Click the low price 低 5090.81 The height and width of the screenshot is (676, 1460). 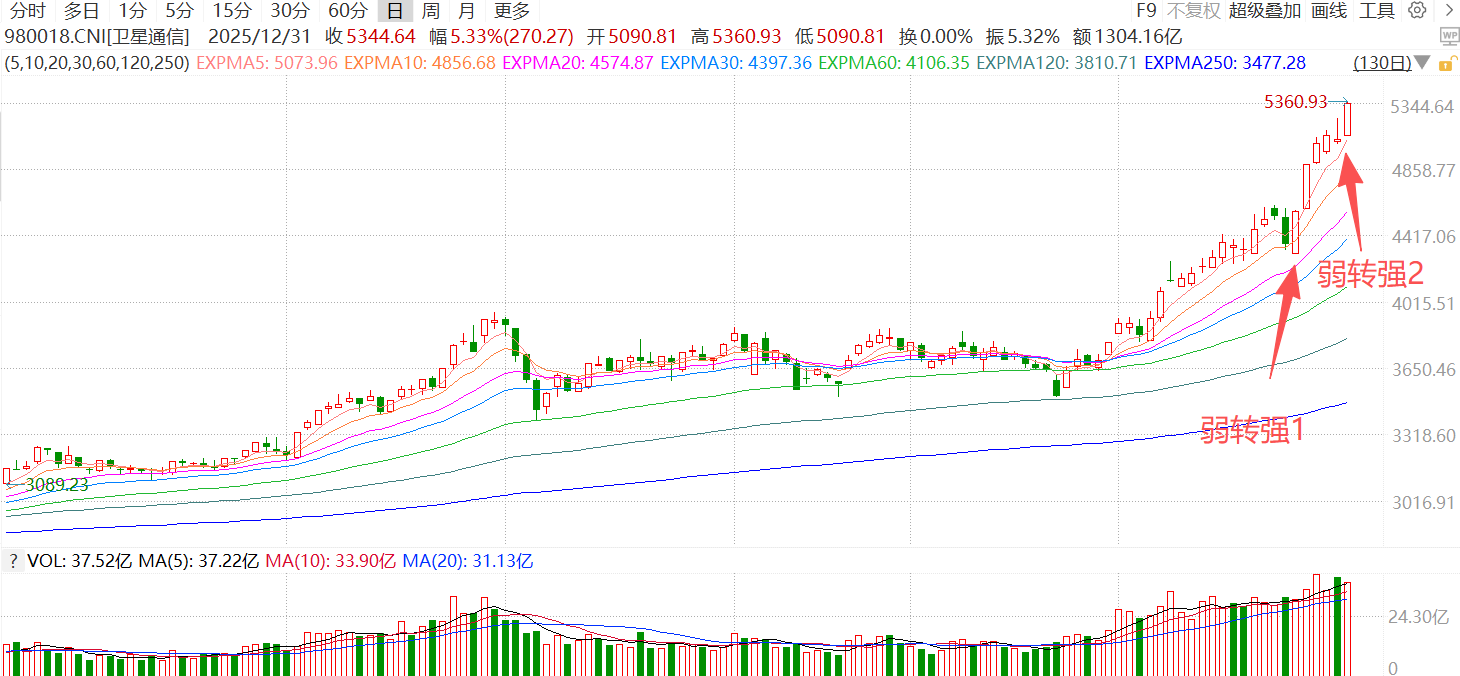840,37
